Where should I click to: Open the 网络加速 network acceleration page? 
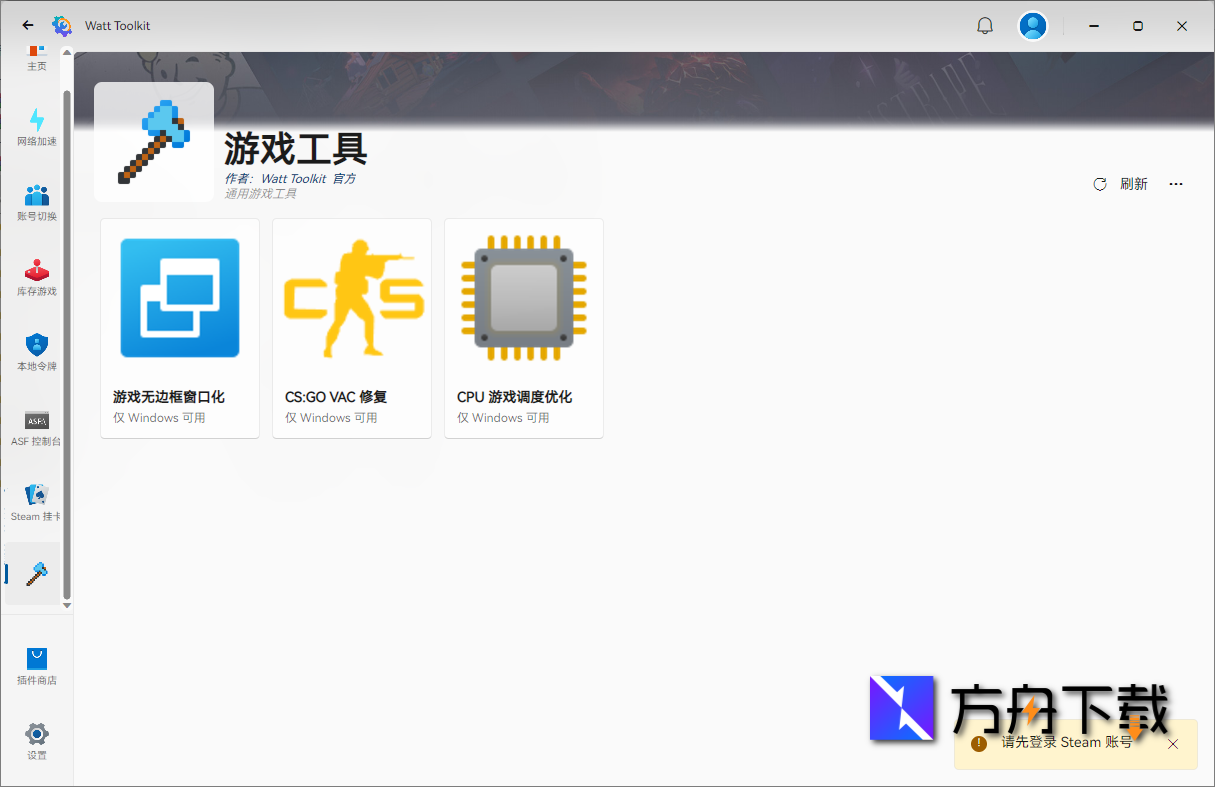(x=37, y=127)
